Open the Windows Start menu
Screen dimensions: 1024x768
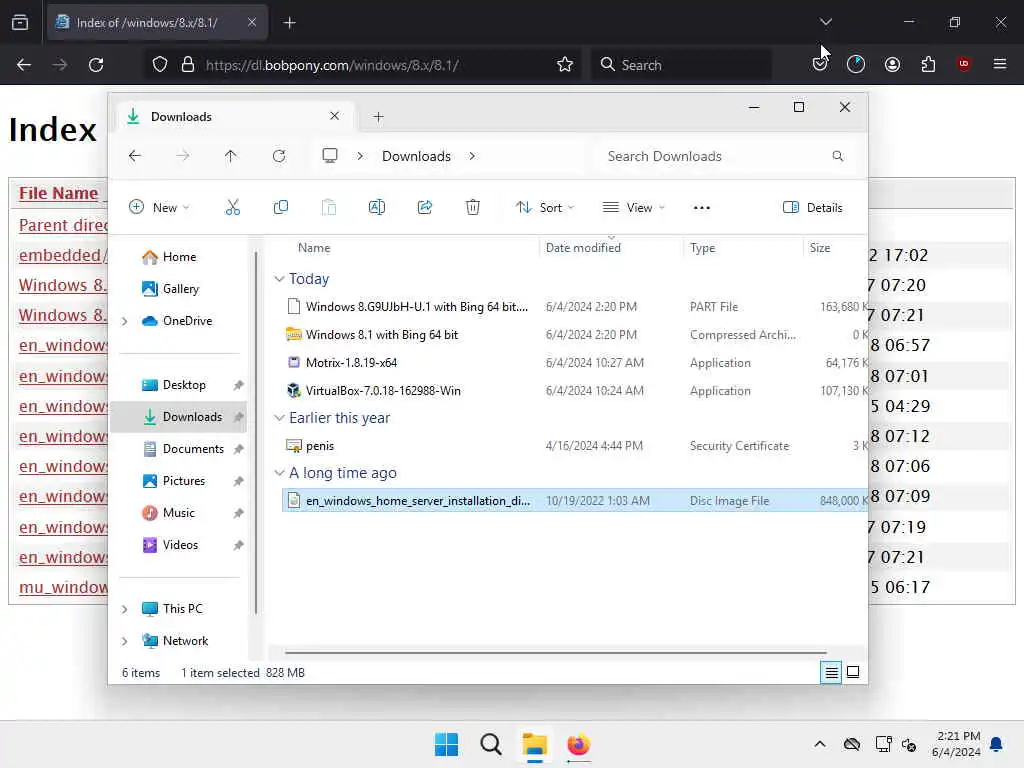point(447,744)
